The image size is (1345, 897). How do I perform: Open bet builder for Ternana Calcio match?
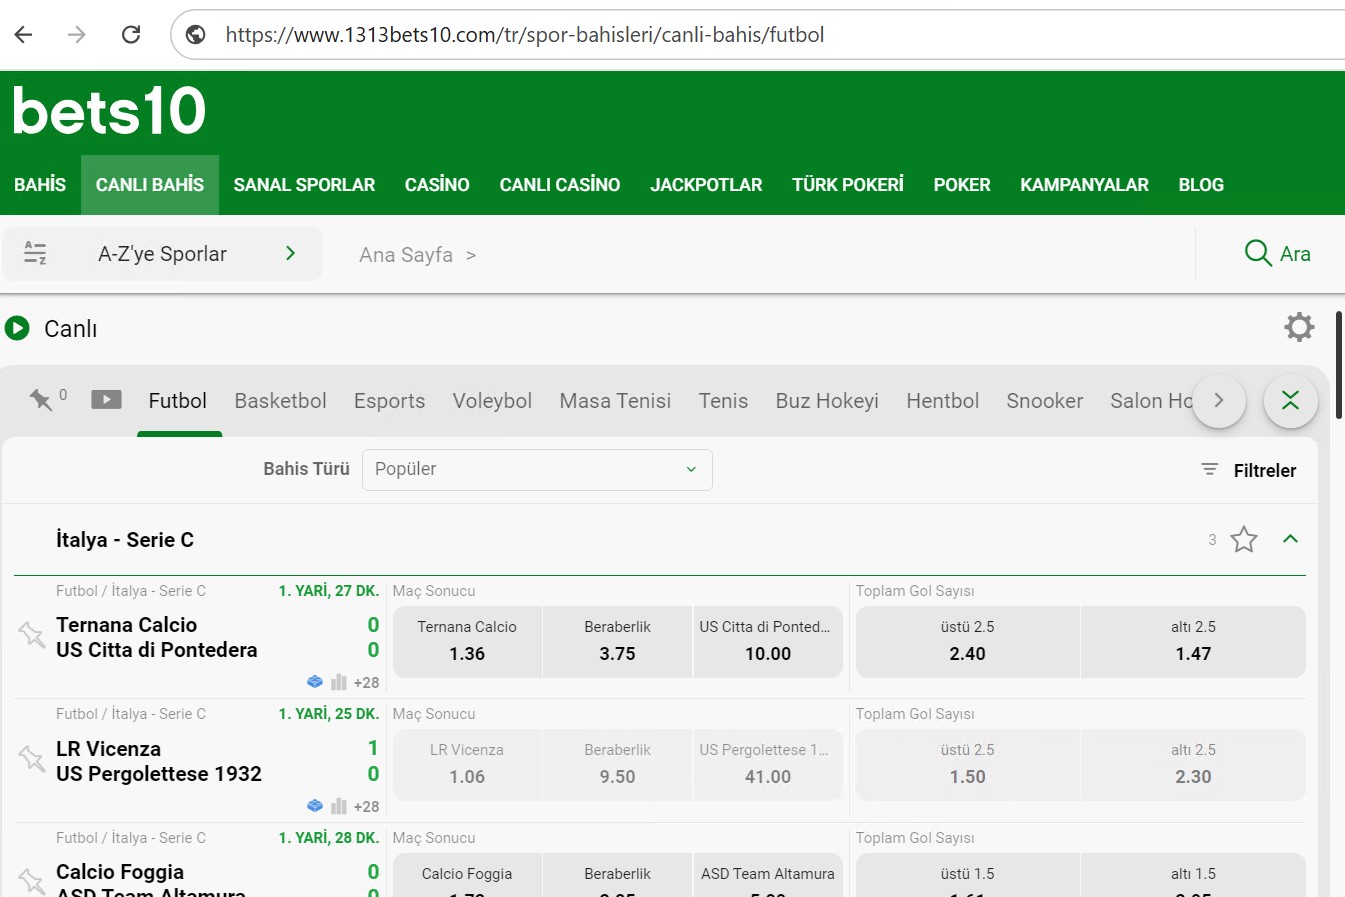tap(315, 682)
